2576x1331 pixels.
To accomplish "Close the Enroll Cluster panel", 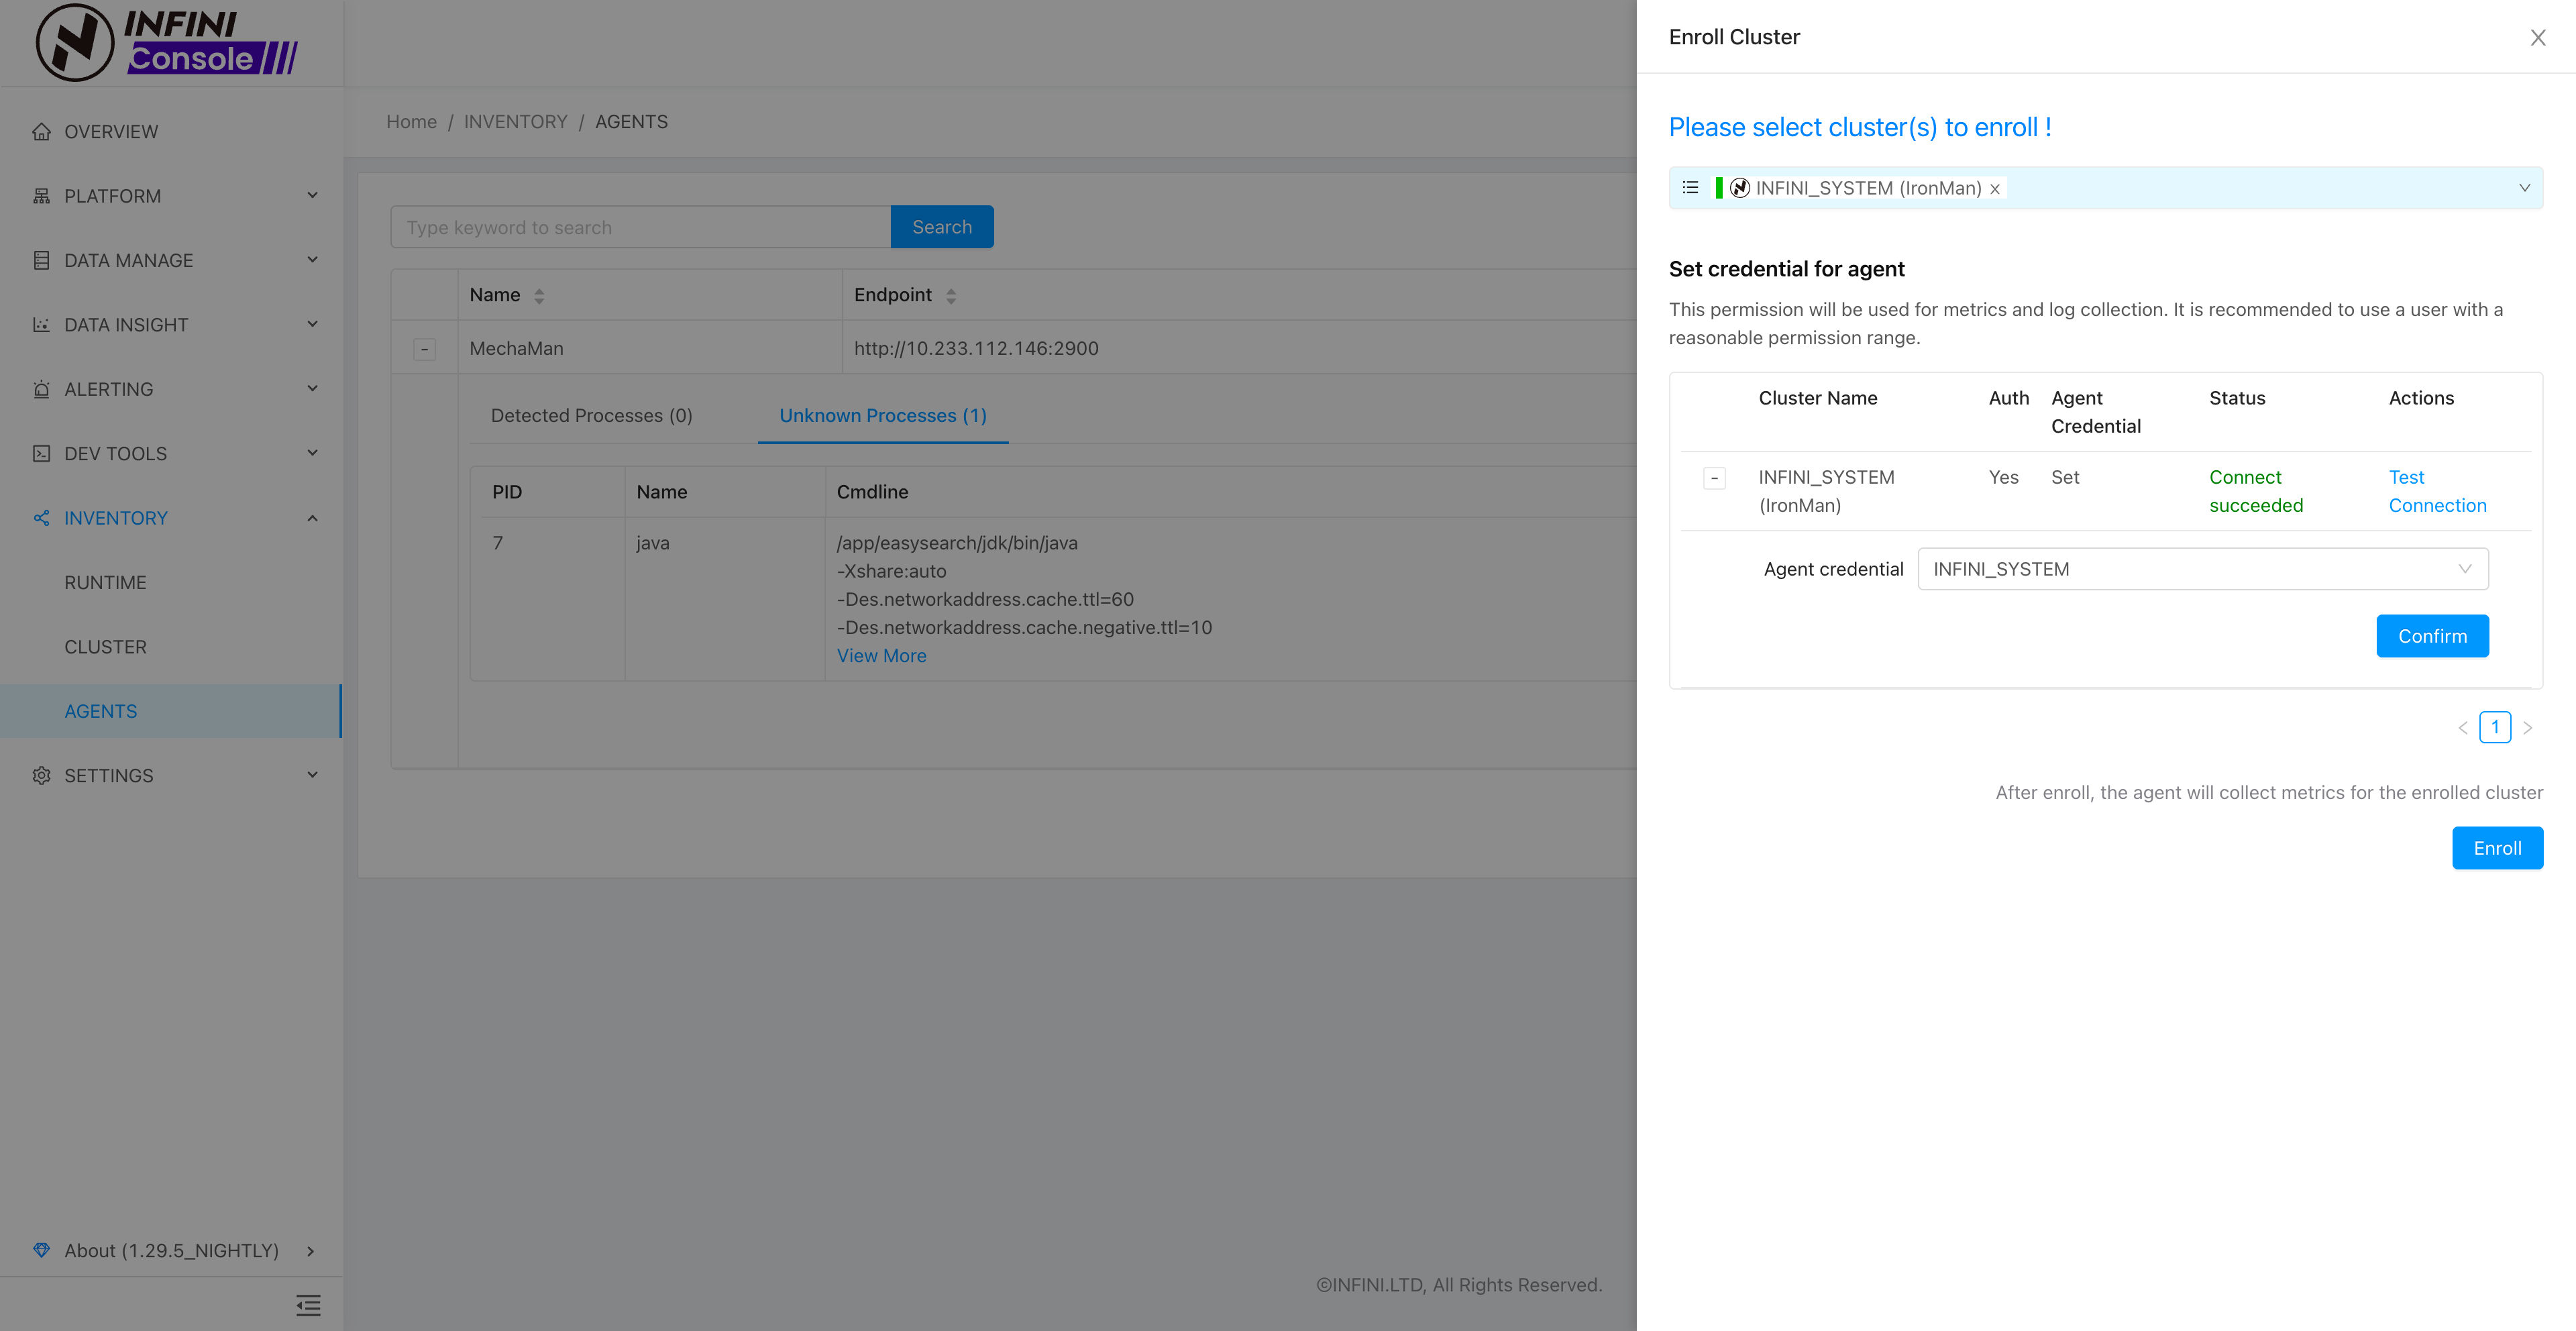I will point(2537,38).
